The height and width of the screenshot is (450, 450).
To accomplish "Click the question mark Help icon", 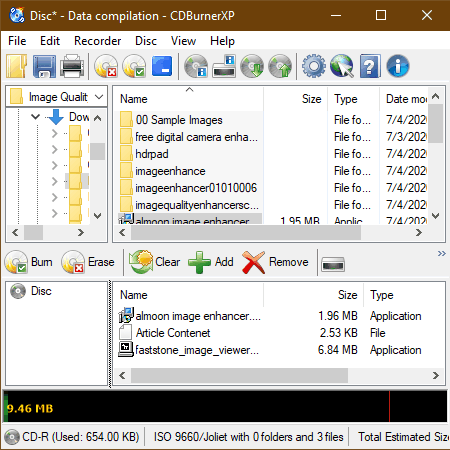I will [370, 66].
